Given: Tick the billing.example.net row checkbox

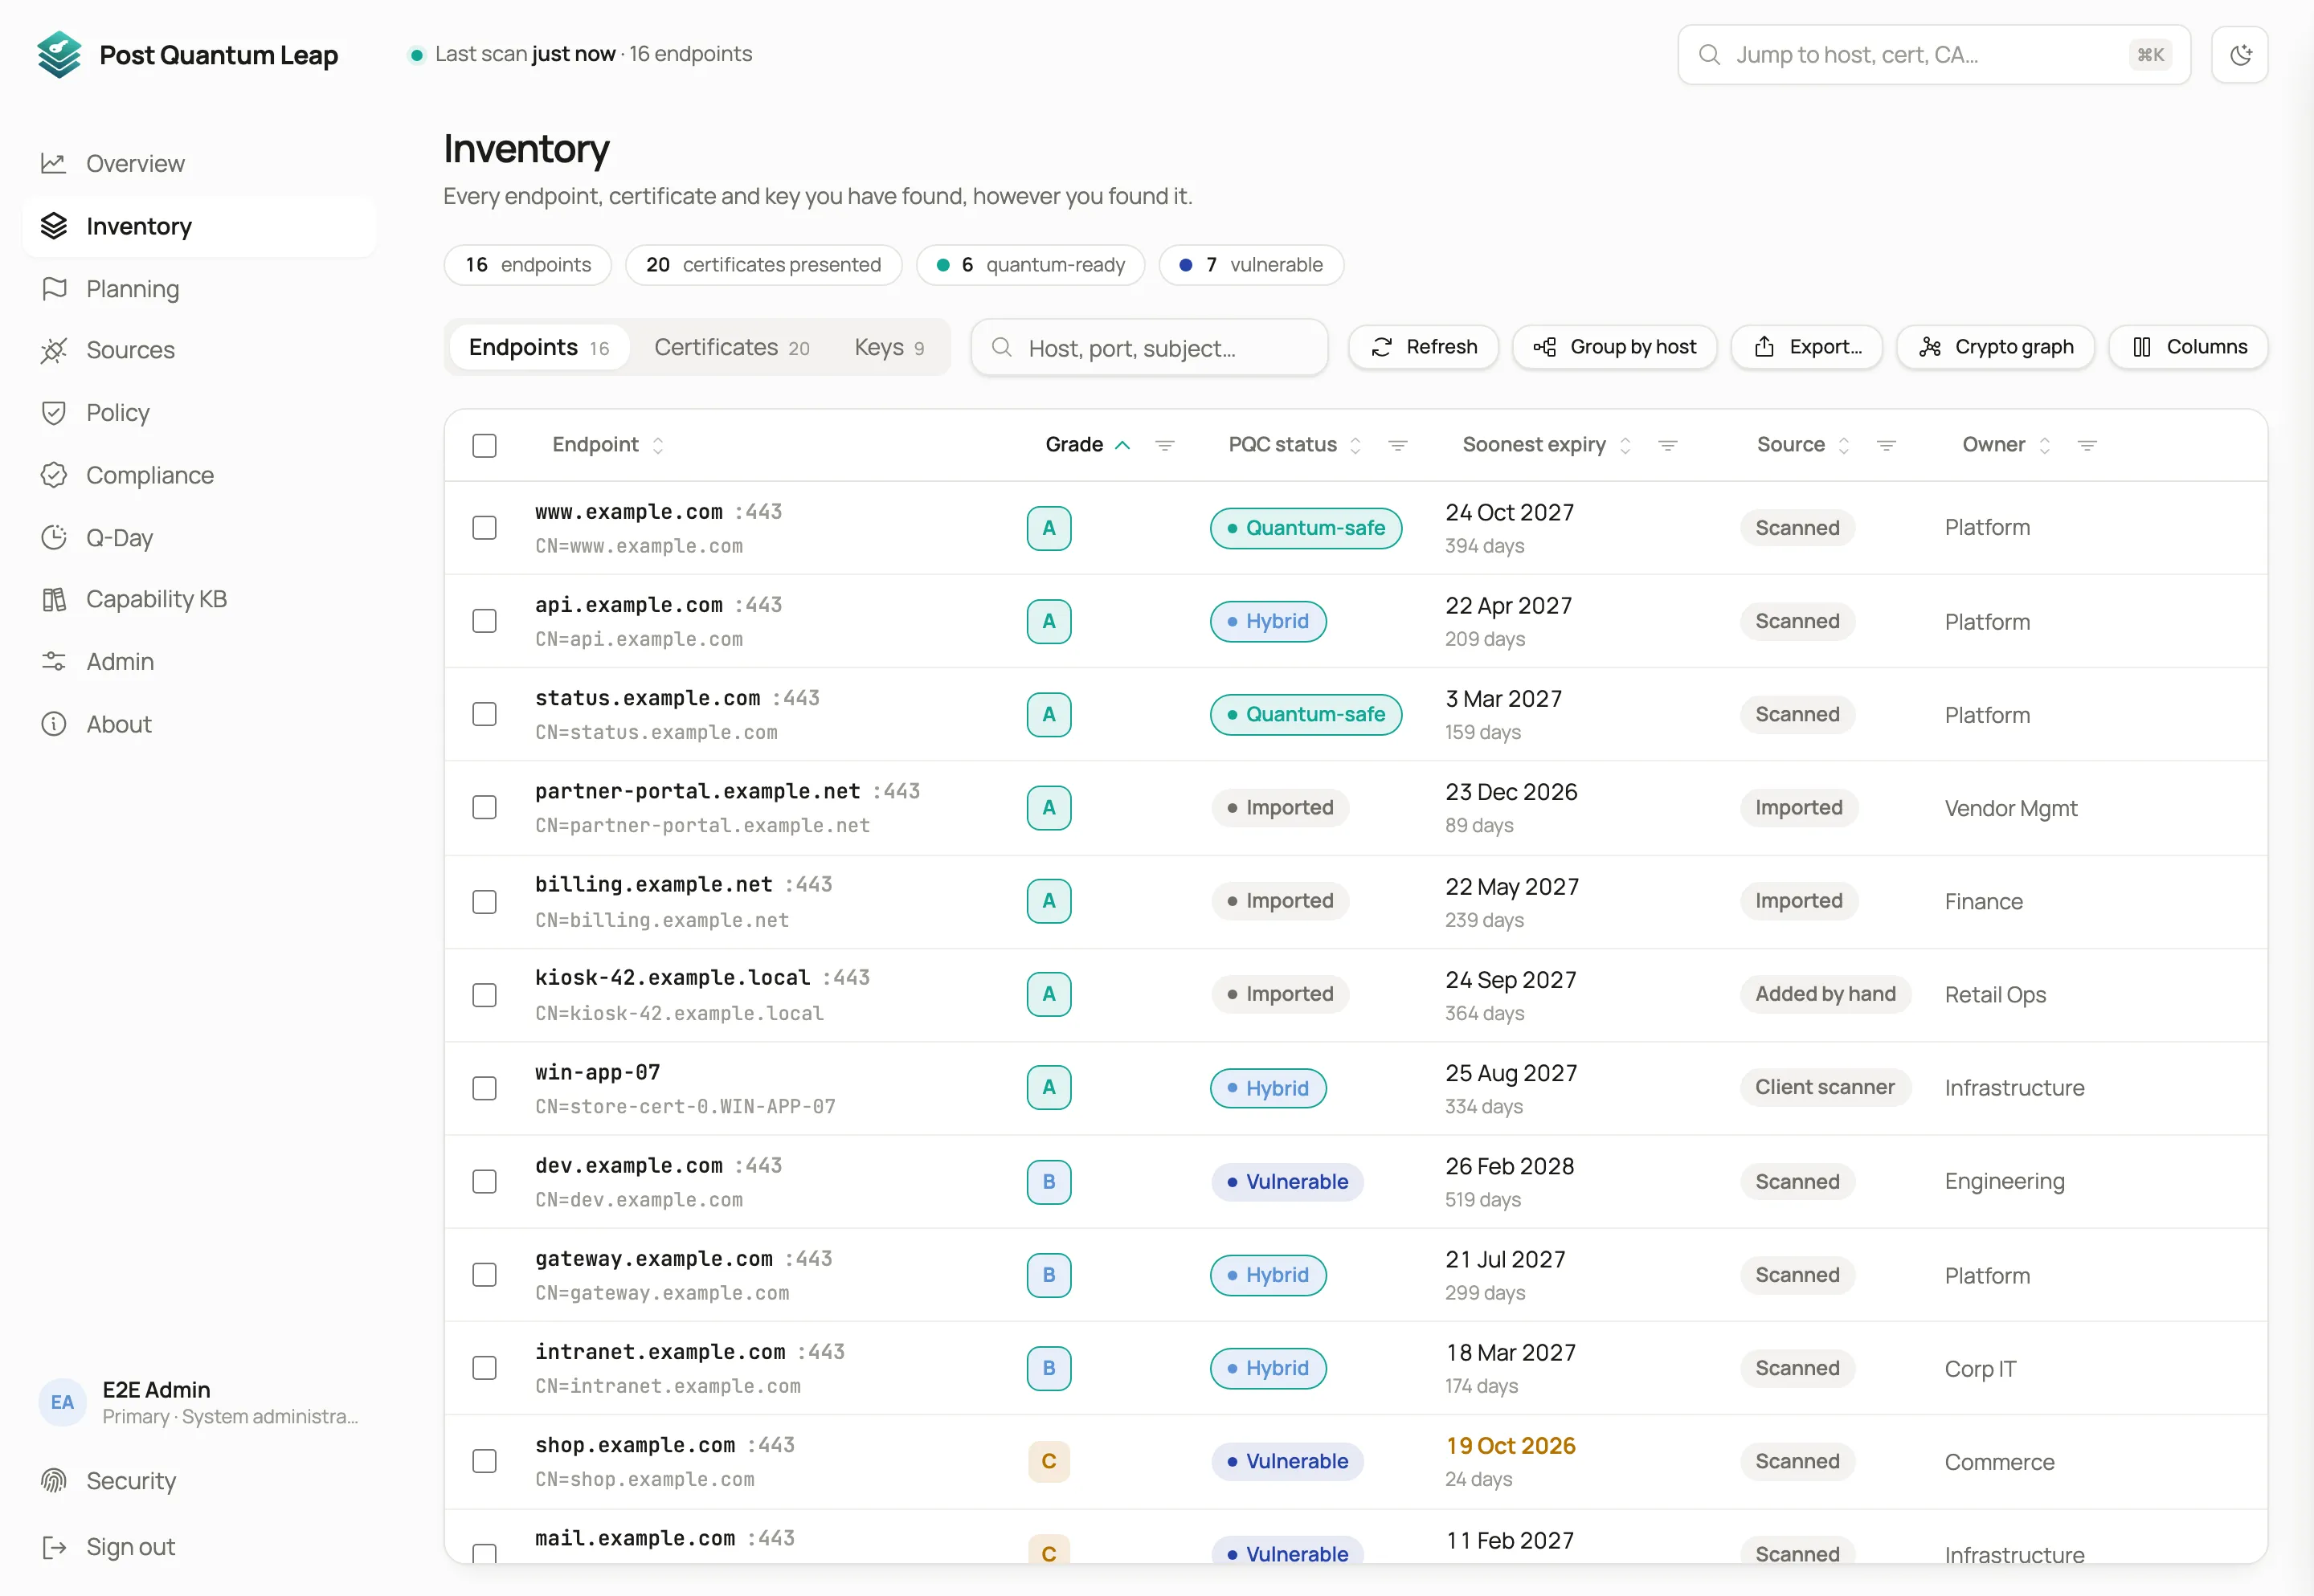Looking at the screenshot, I should tap(484, 902).
